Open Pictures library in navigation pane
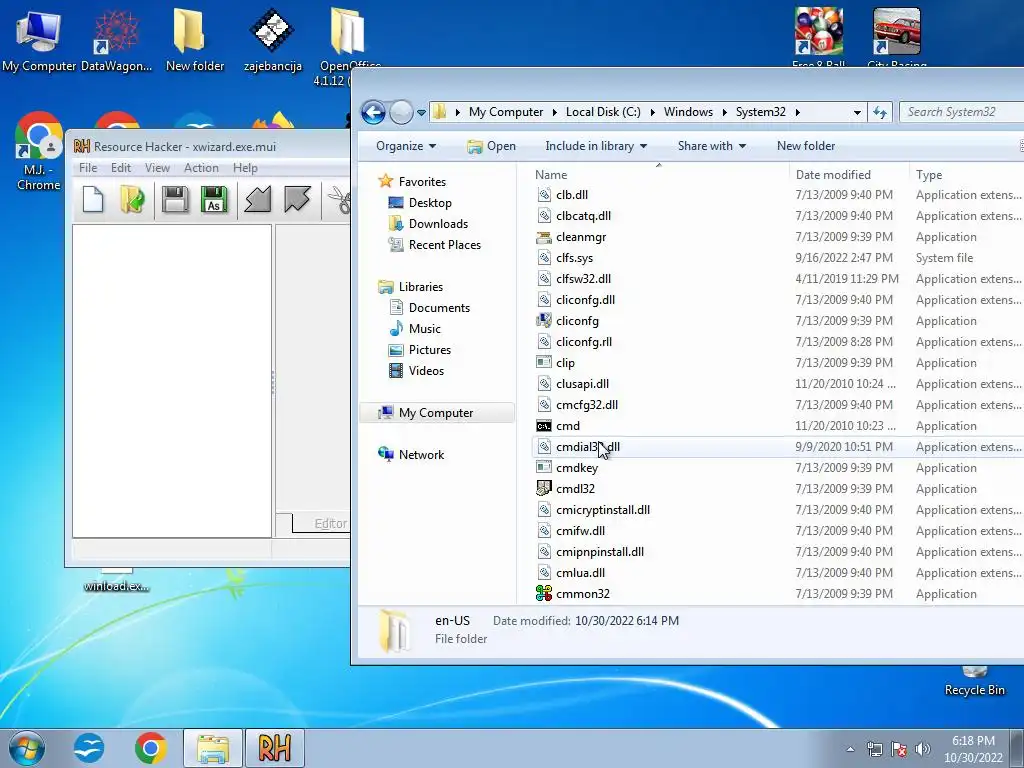The width and height of the screenshot is (1024, 768). tap(429, 349)
